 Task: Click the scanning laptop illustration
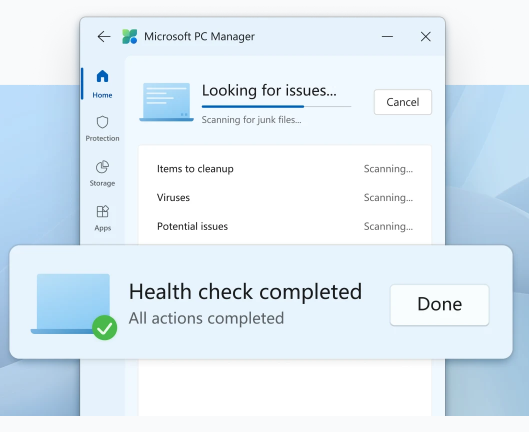167,102
